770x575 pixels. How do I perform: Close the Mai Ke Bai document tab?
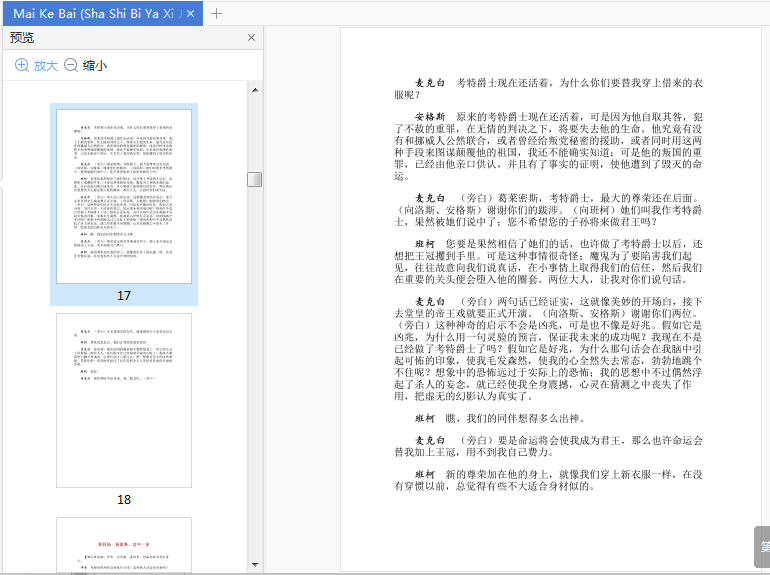click(191, 14)
